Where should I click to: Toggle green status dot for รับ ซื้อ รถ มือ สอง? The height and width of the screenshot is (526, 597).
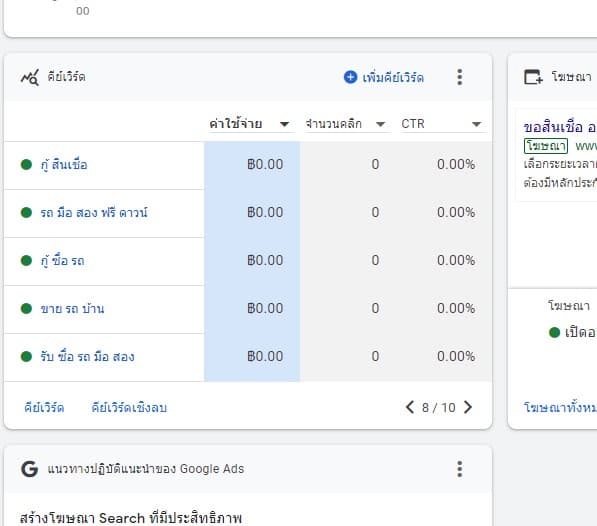click(x=26, y=356)
